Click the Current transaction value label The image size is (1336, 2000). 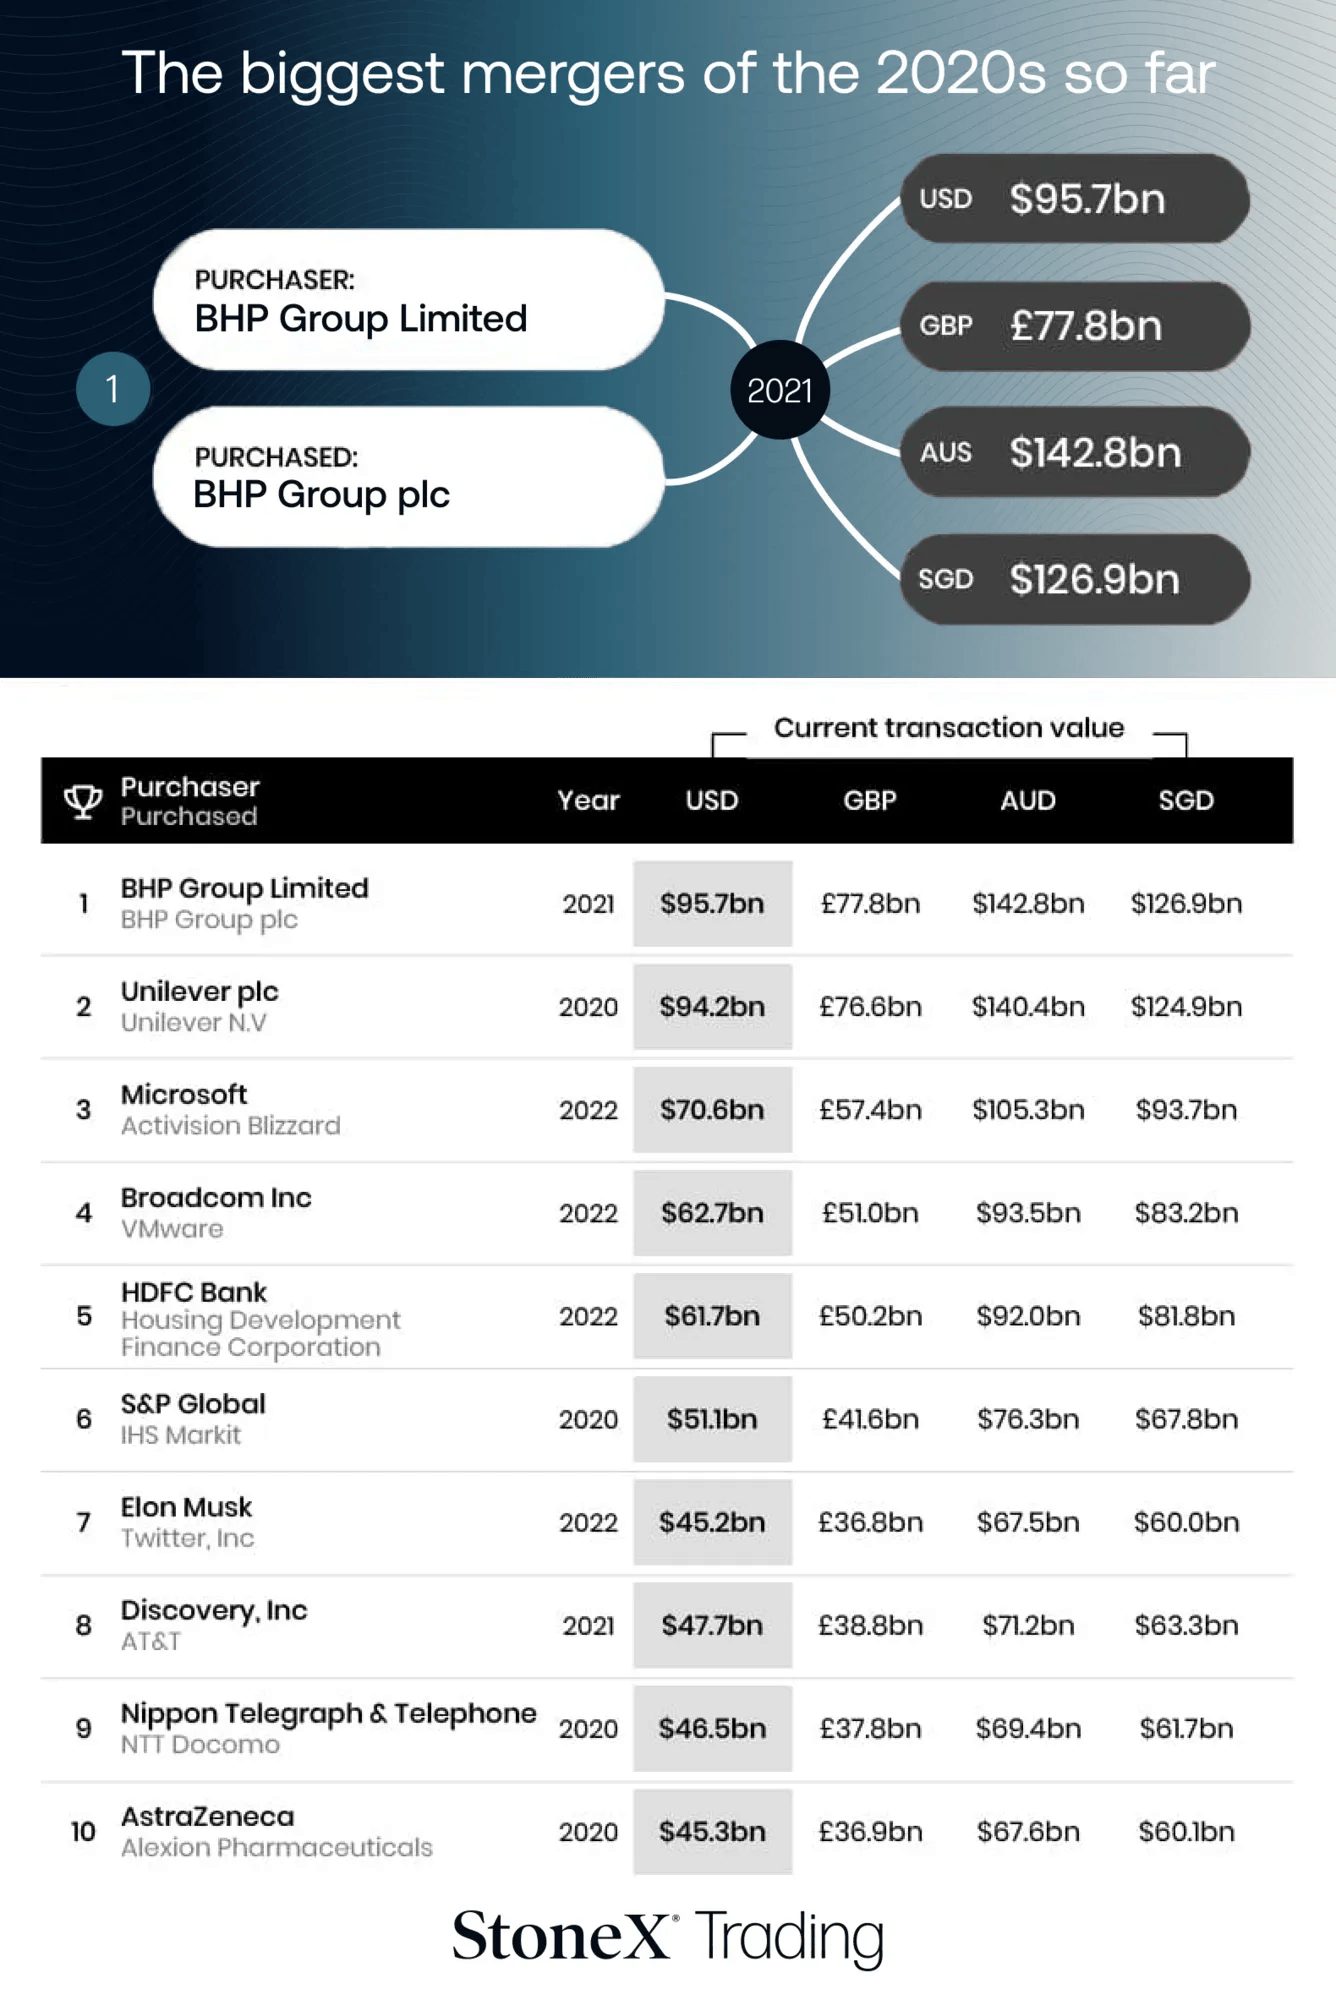click(949, 727)
